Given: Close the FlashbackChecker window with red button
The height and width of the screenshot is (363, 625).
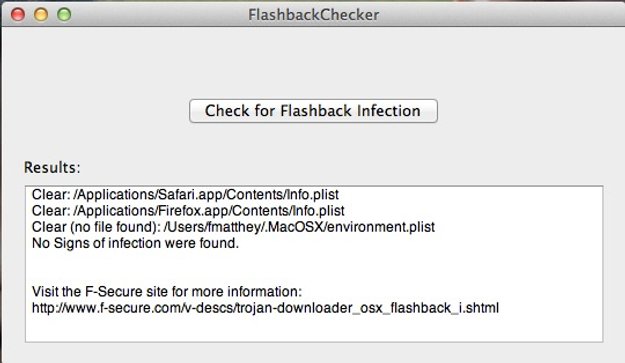Looking at the screenshot, I should (x=18, y=15).
